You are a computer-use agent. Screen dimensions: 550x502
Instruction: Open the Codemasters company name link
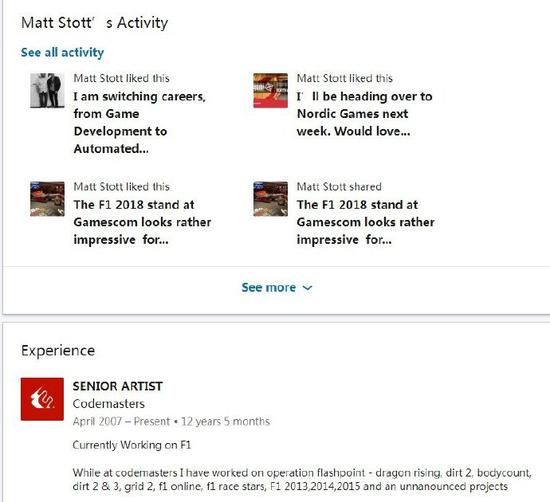point(109,403)
